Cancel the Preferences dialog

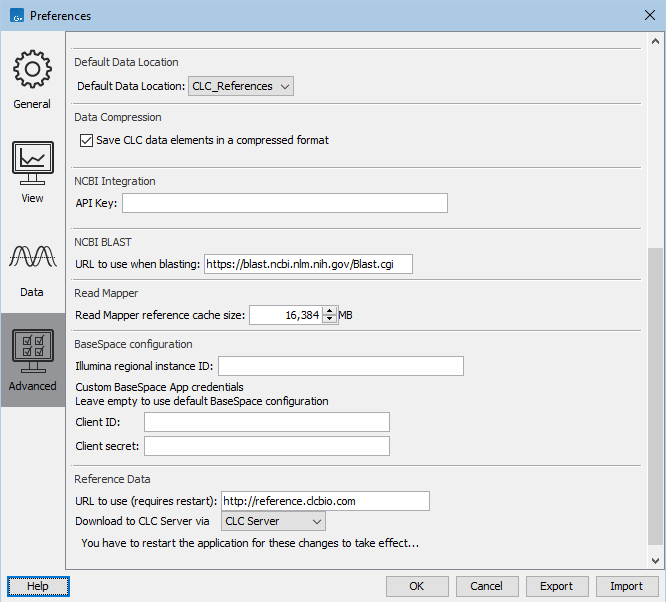tap(487, 586)
